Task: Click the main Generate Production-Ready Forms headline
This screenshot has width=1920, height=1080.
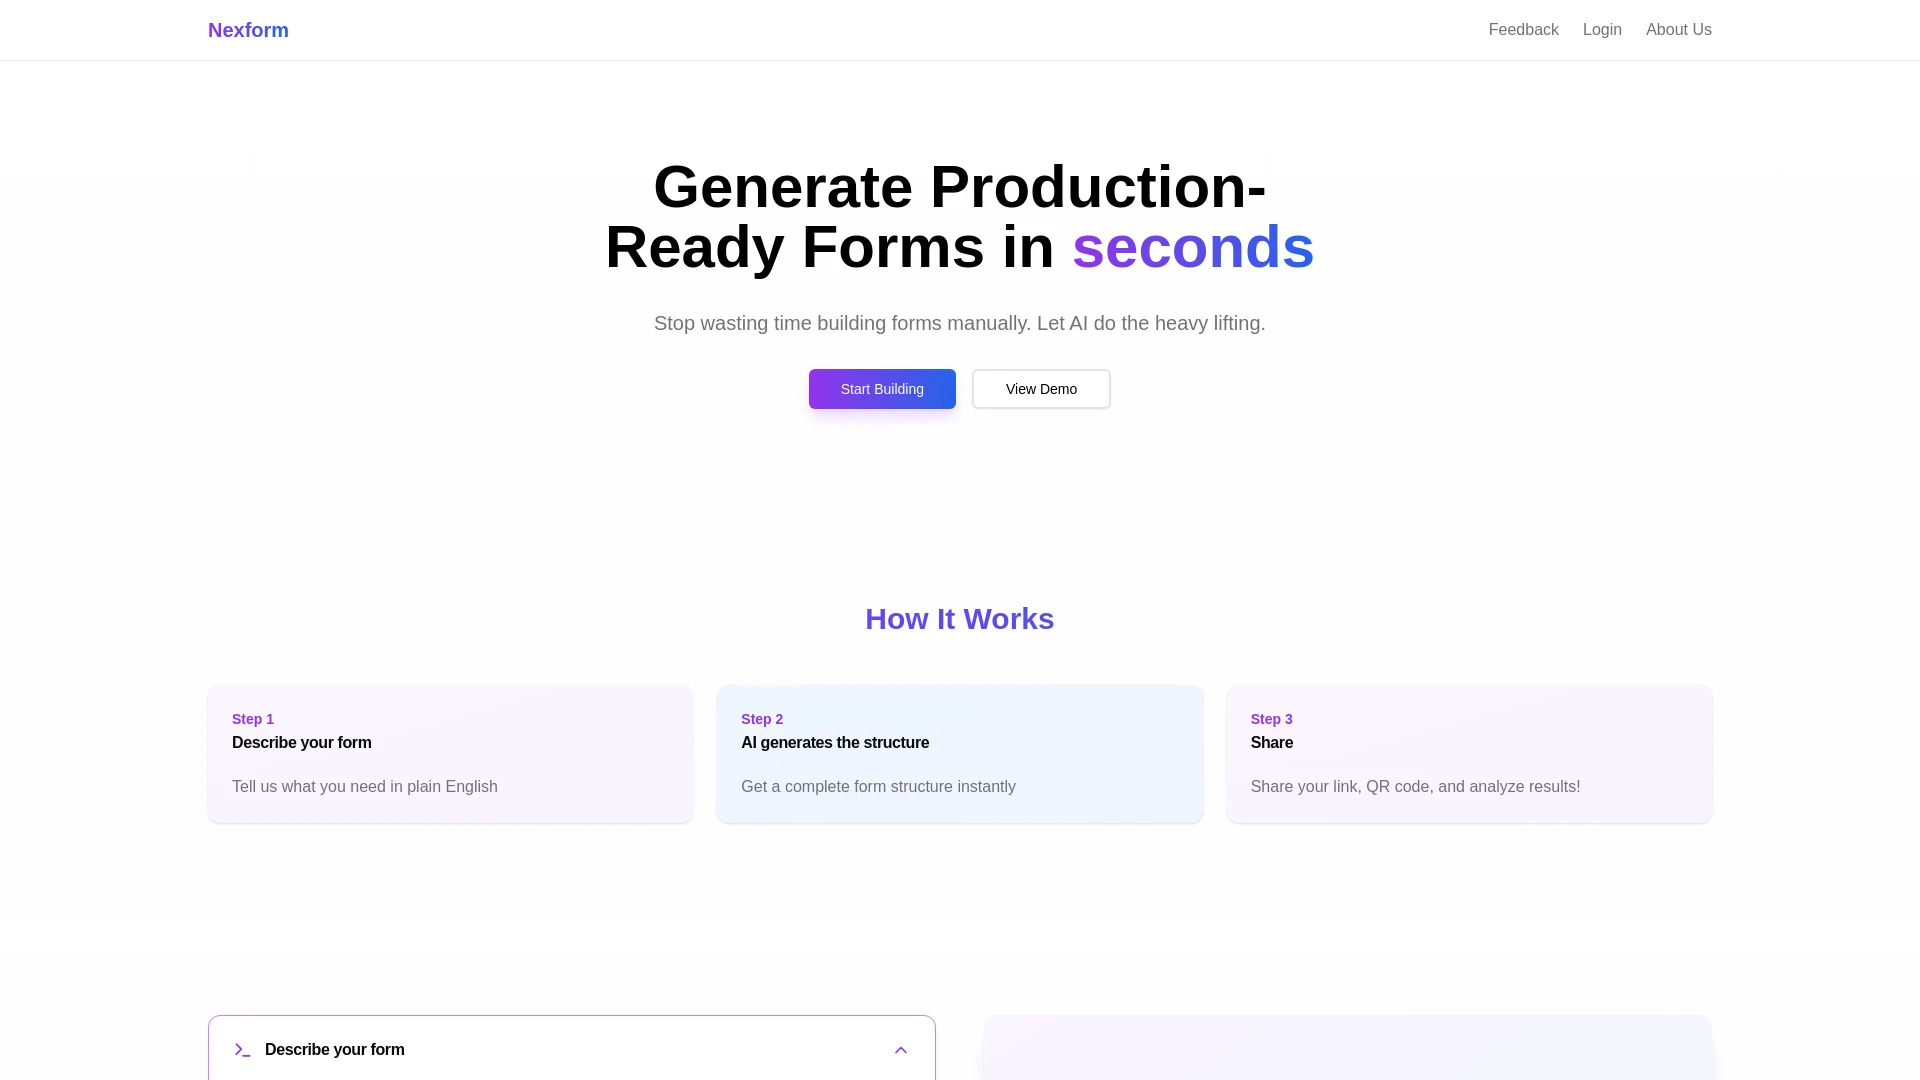Action: point(959,216)
